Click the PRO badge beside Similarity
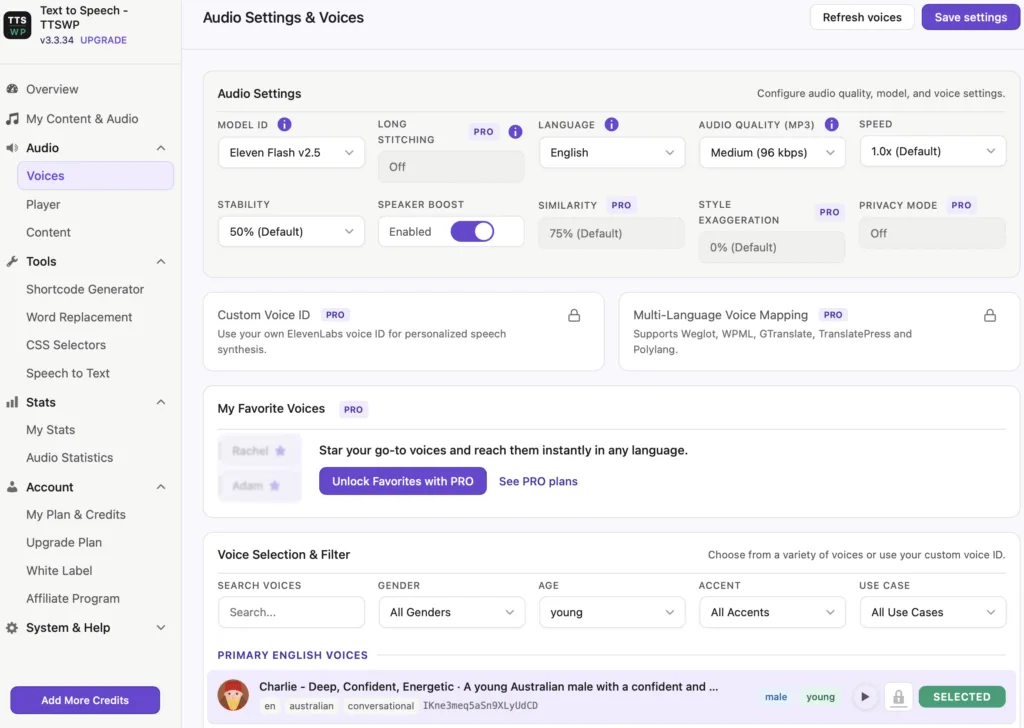This screenshot has width=1024, height=728. click(x=621, y=205)
